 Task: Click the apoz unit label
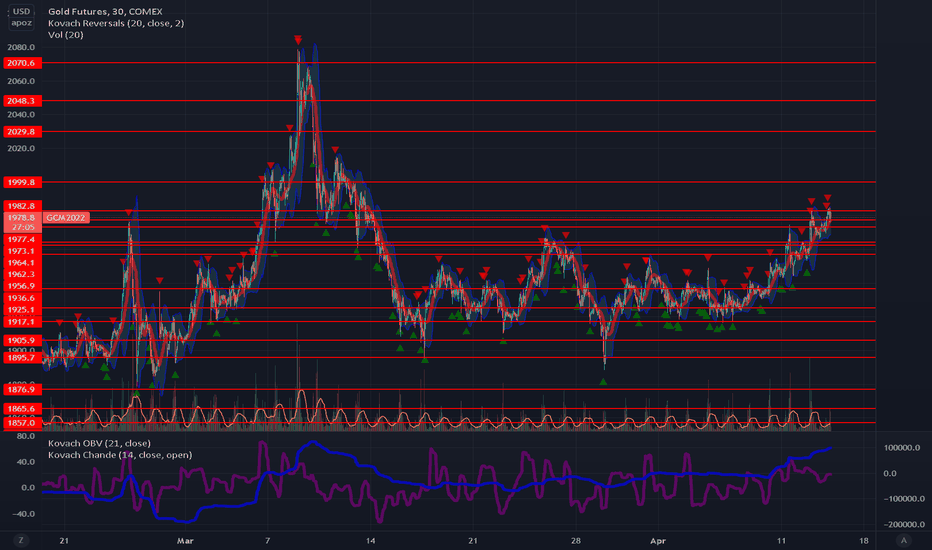[x=21, y=23]
